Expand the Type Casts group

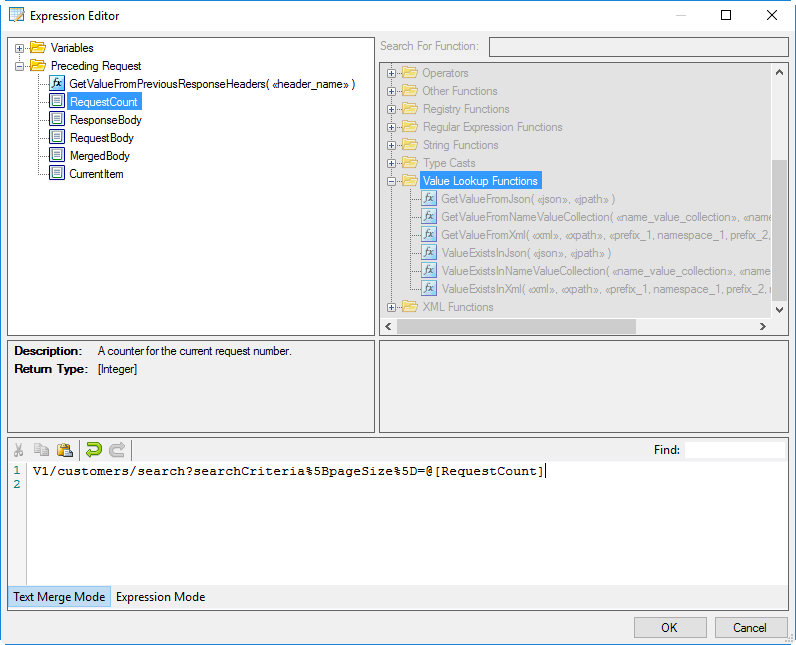click(391, 163)
